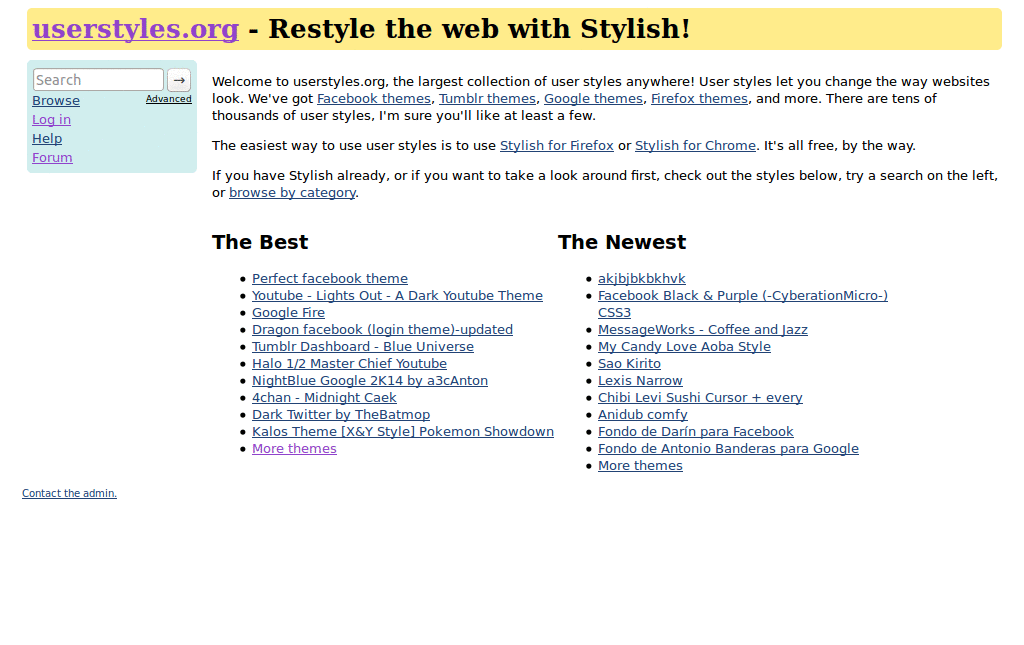
Task: Go to Log in page
Action: pyautogui.click(x=52, y=119)
